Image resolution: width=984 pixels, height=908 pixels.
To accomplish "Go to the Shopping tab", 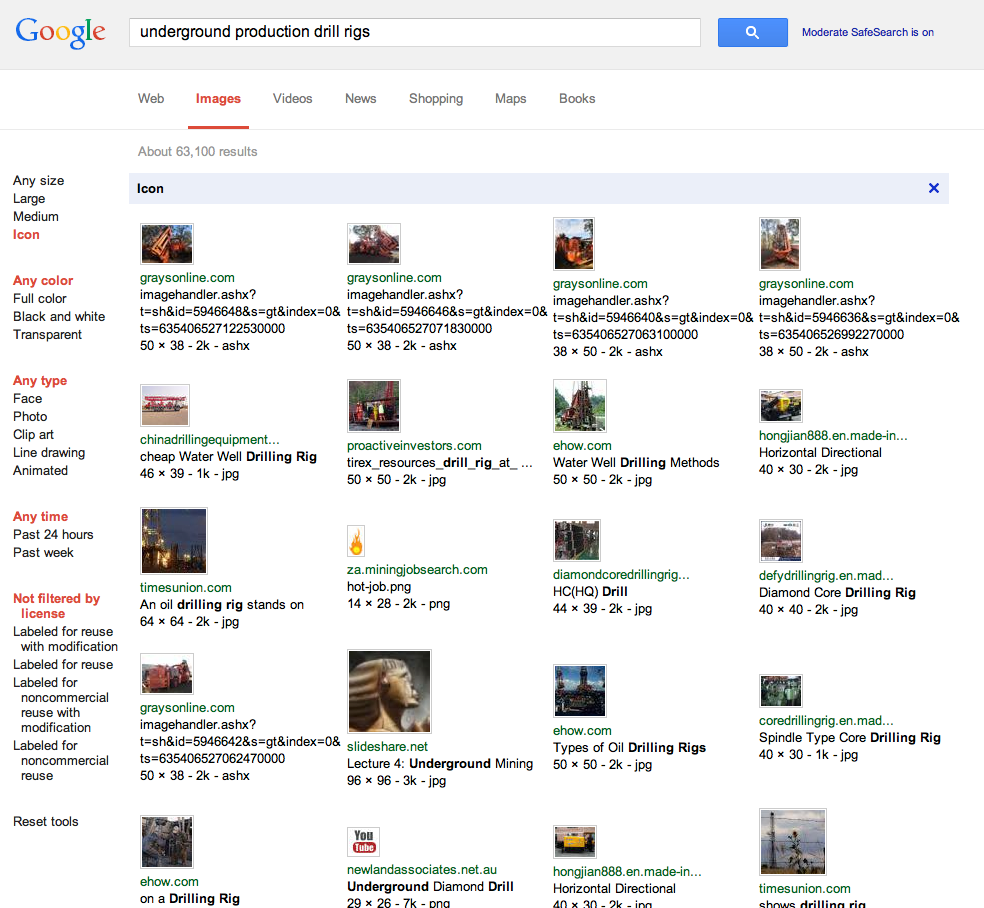I will [x=436, y=99].
